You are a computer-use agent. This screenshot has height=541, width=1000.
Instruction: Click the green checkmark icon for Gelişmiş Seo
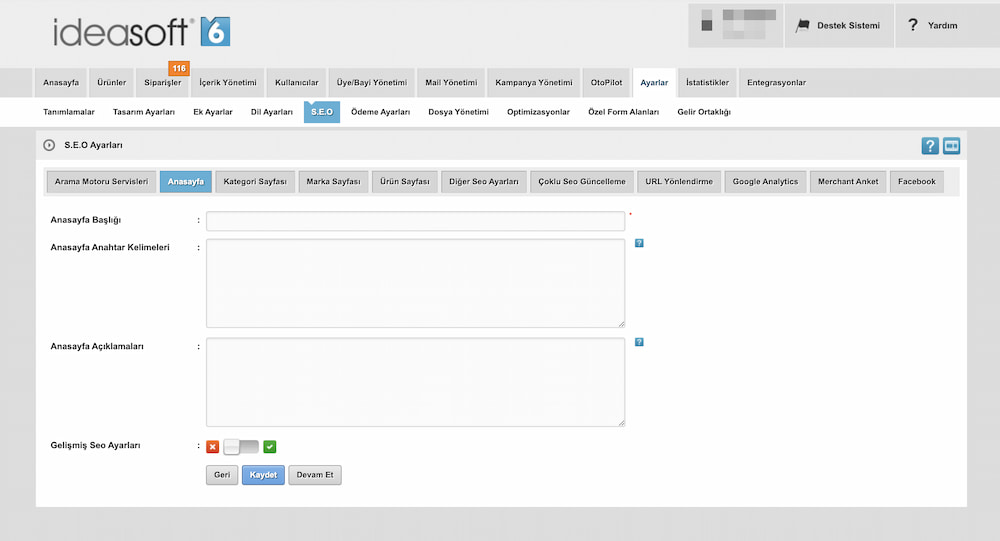click(270, 446)
